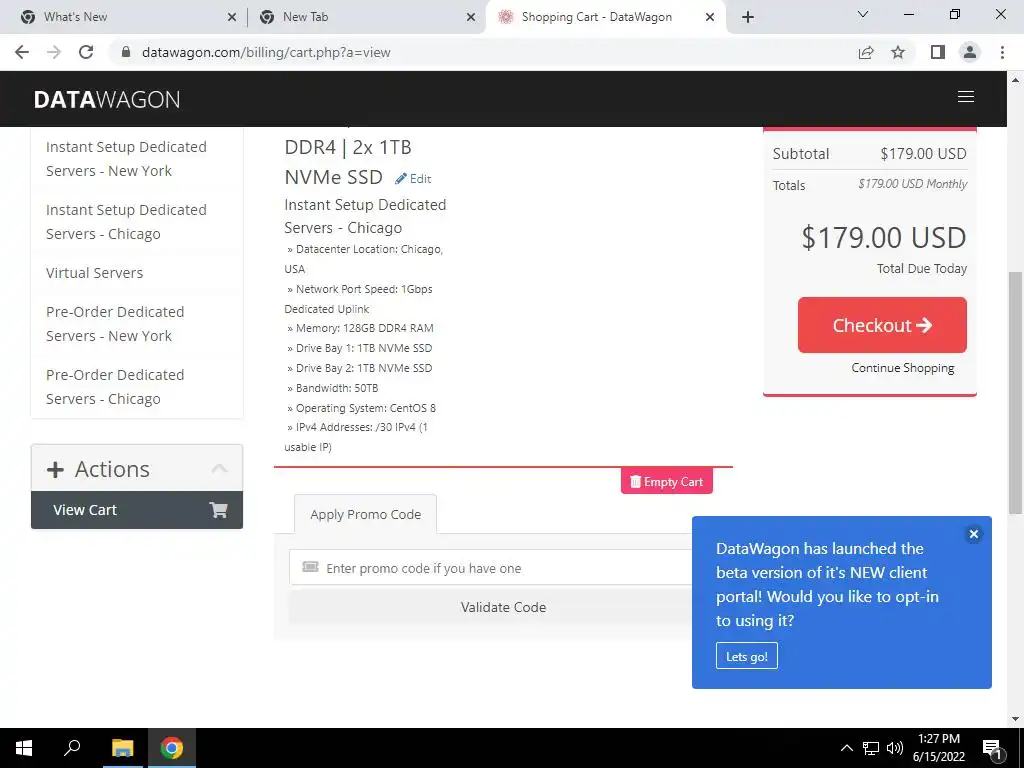Close the Shopping Cart tab

(710, 18)
